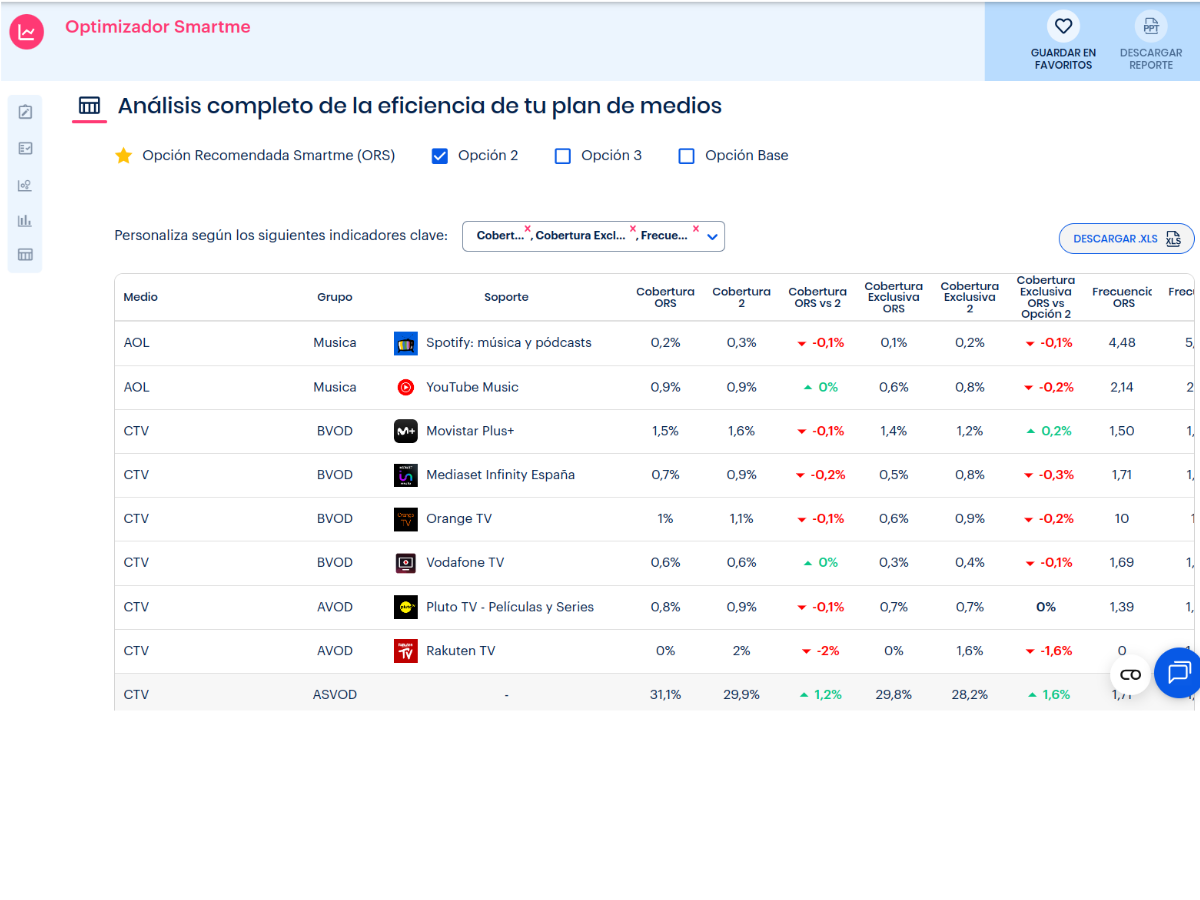
Task: Tick the Opción Base checkbox
Action: click(x=686, y=156)
